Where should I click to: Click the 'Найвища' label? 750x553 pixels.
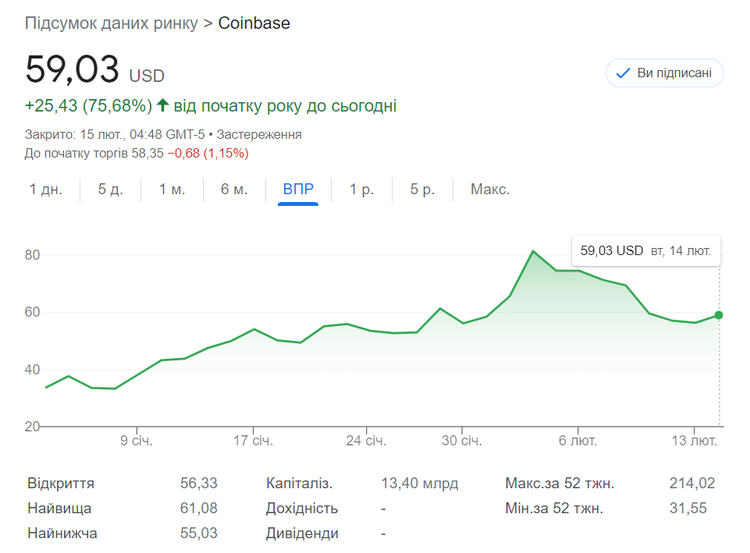click(59, 508)
